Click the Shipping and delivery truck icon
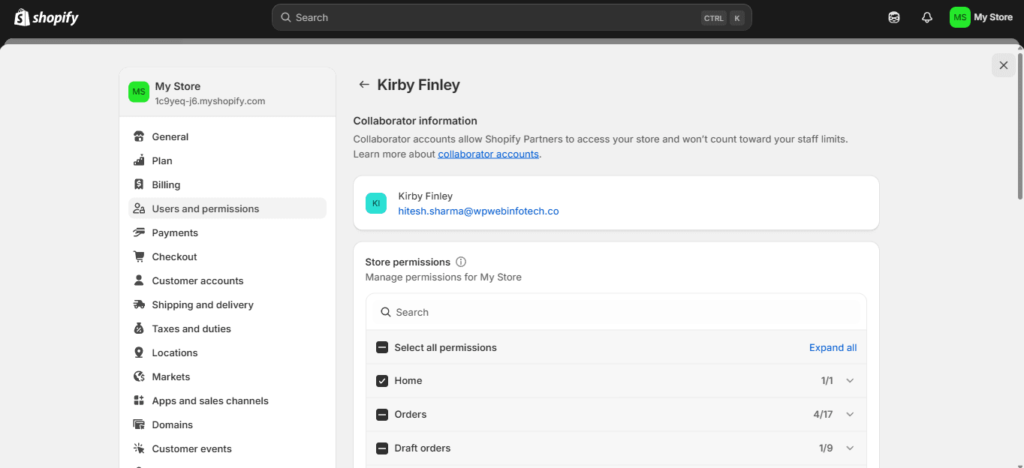Screen dimensions: 1024x468 coord(138,305)
